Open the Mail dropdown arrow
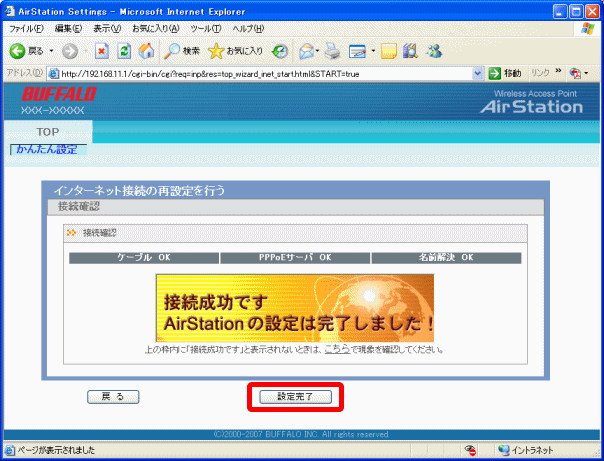This screenshot has height=461, width=604. pyautogui.click(x=317, y=51)
